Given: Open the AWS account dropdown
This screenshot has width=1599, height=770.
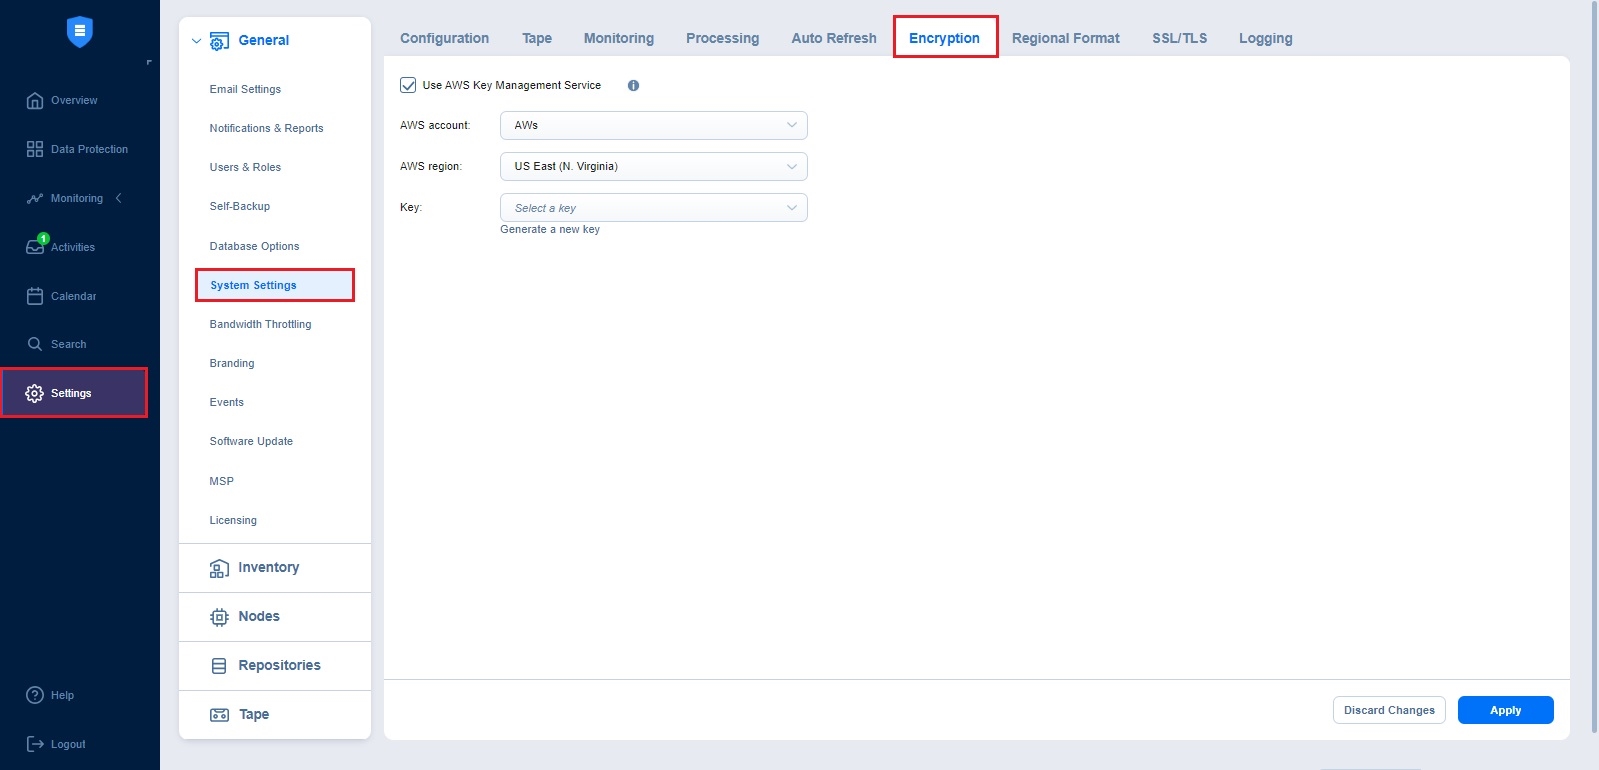Looking at the screenshot, I should [653, 126].
